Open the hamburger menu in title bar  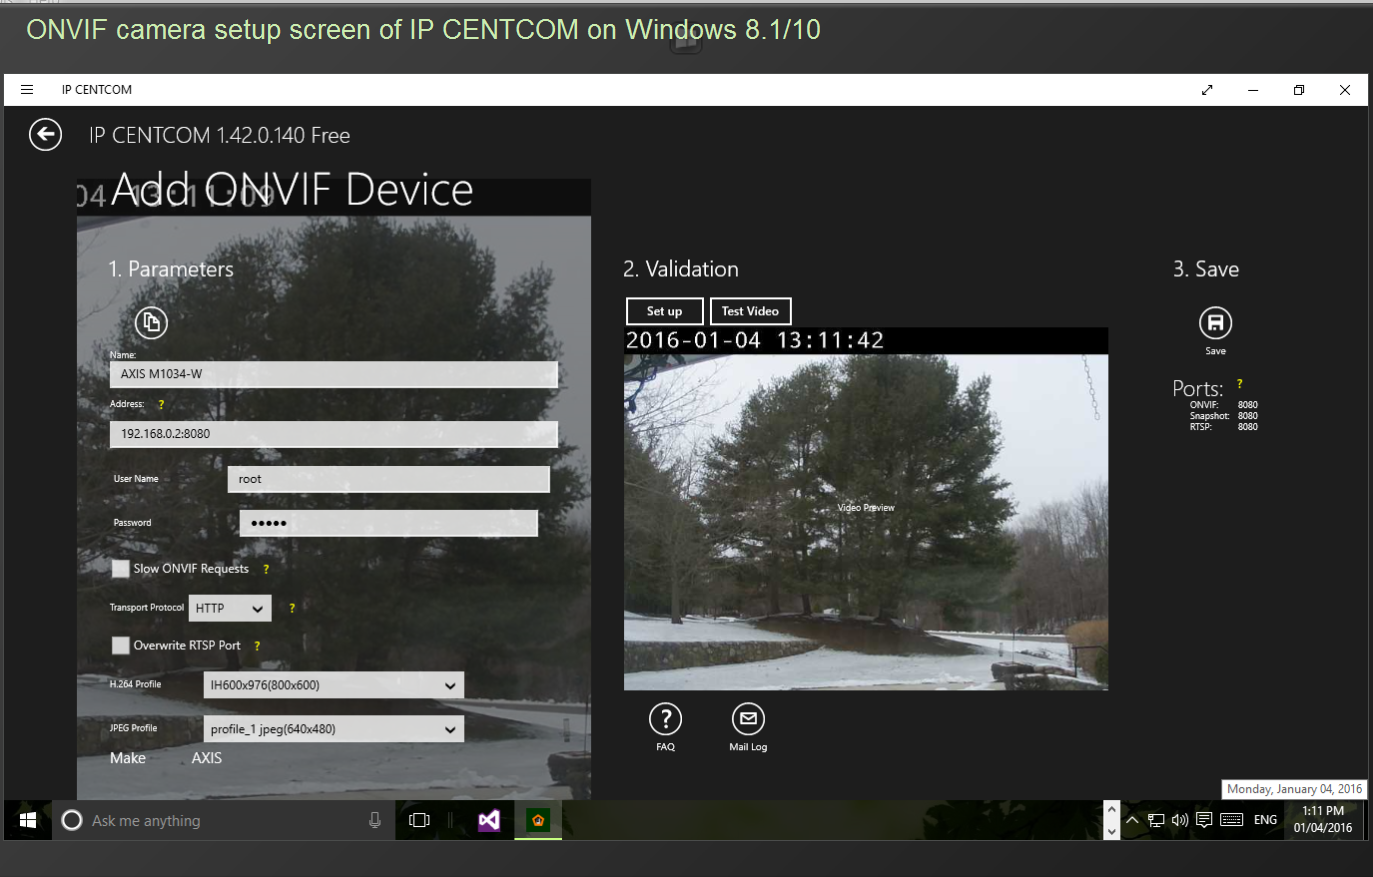27,89
